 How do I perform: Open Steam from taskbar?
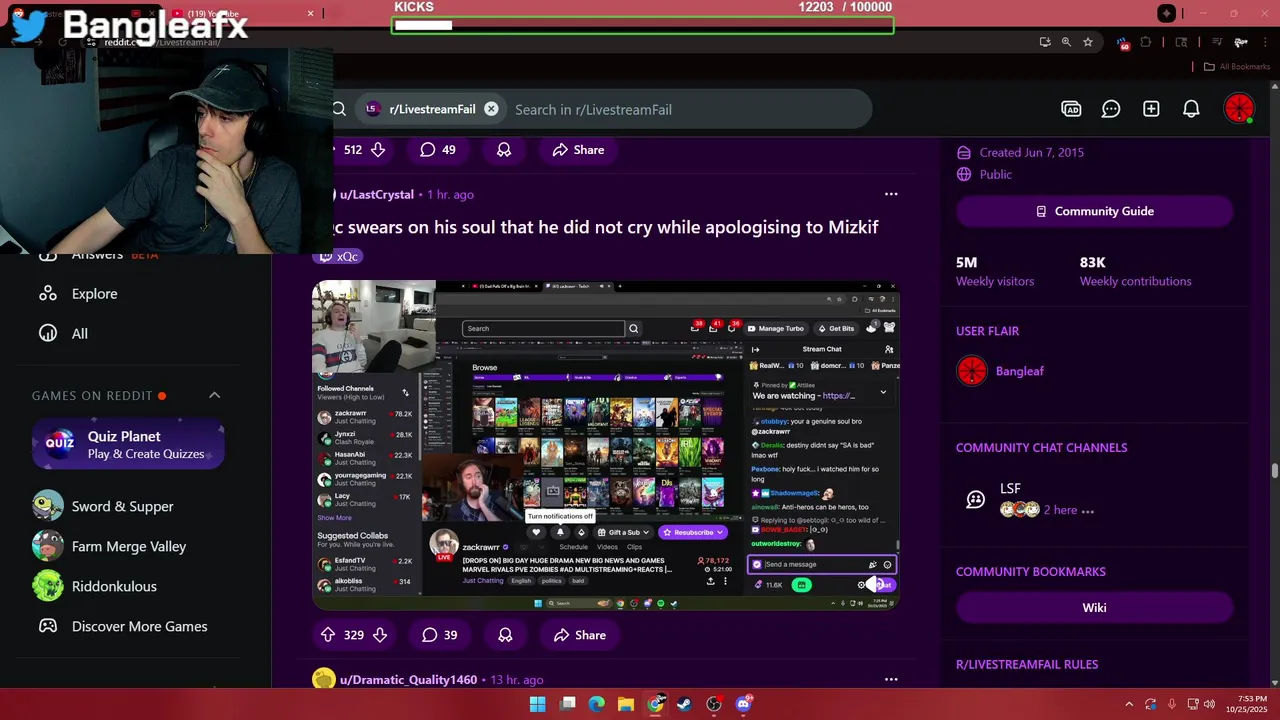coord(684,704)
